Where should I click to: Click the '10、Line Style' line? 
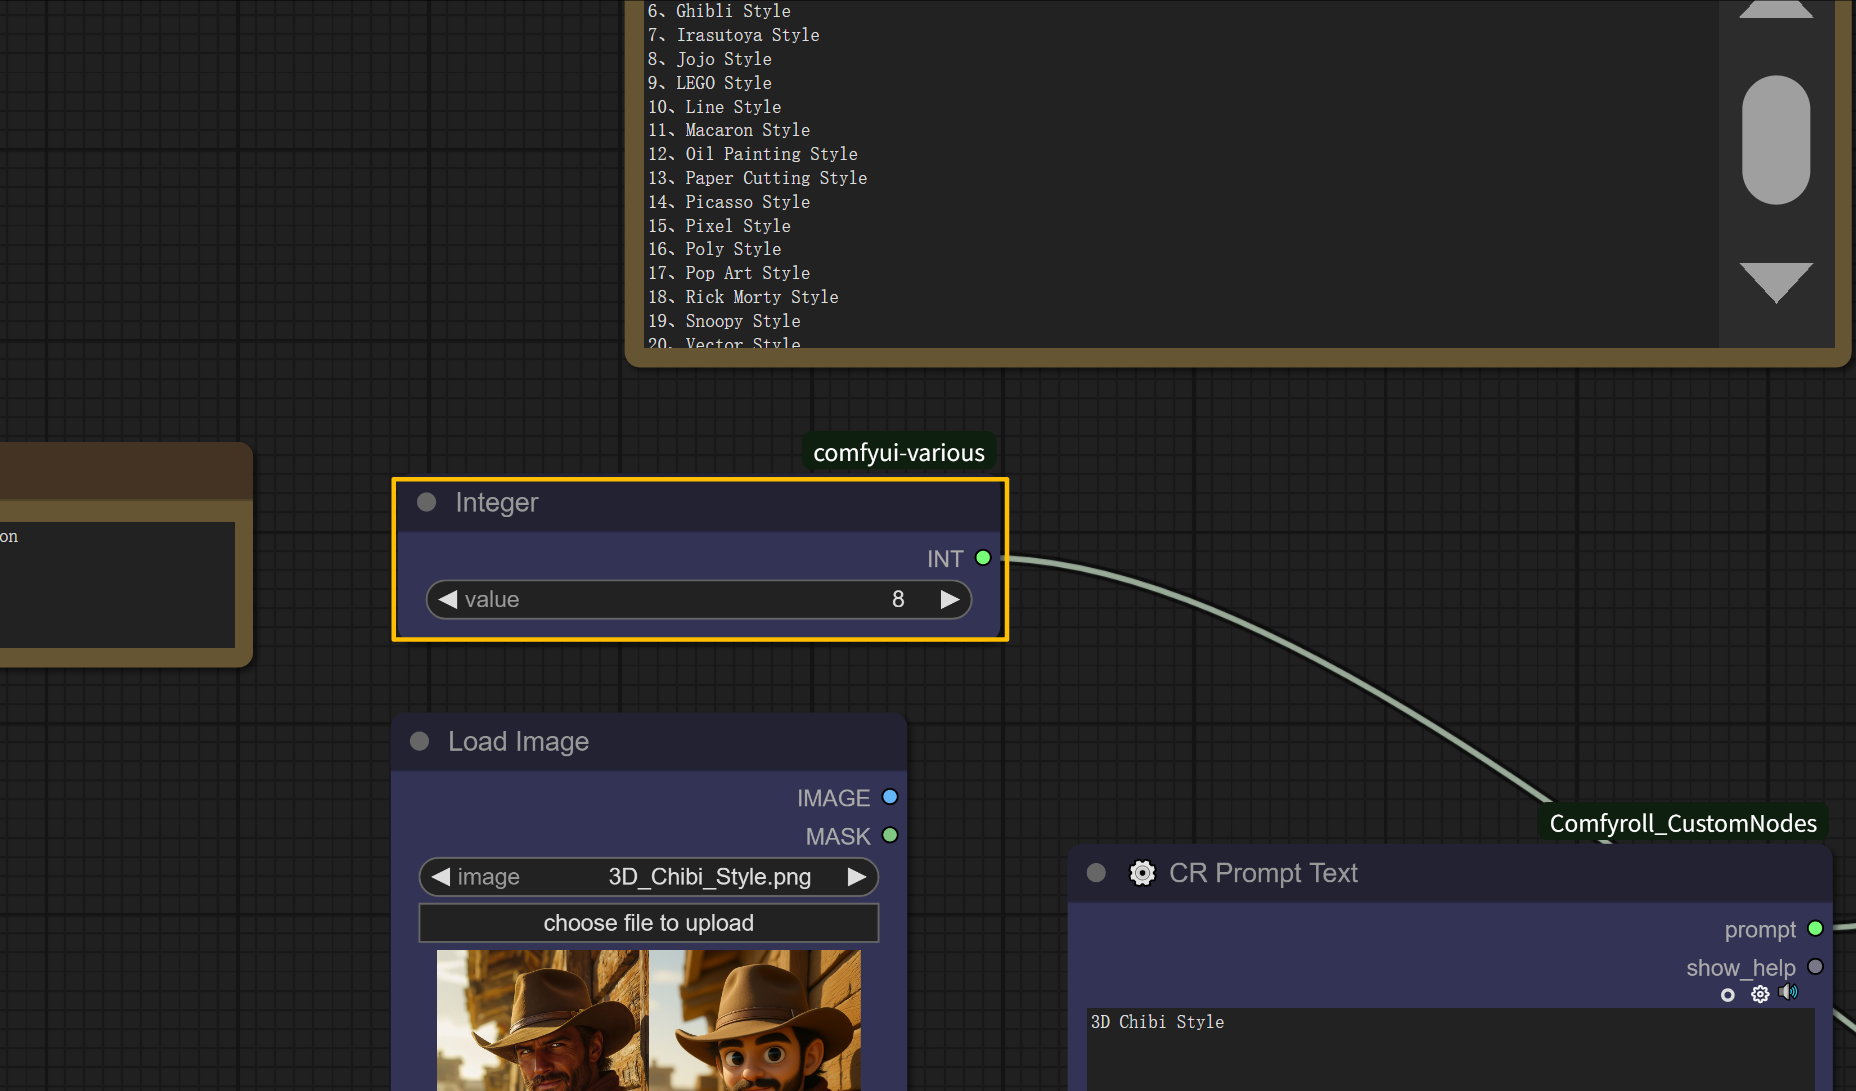pos(714,107)
